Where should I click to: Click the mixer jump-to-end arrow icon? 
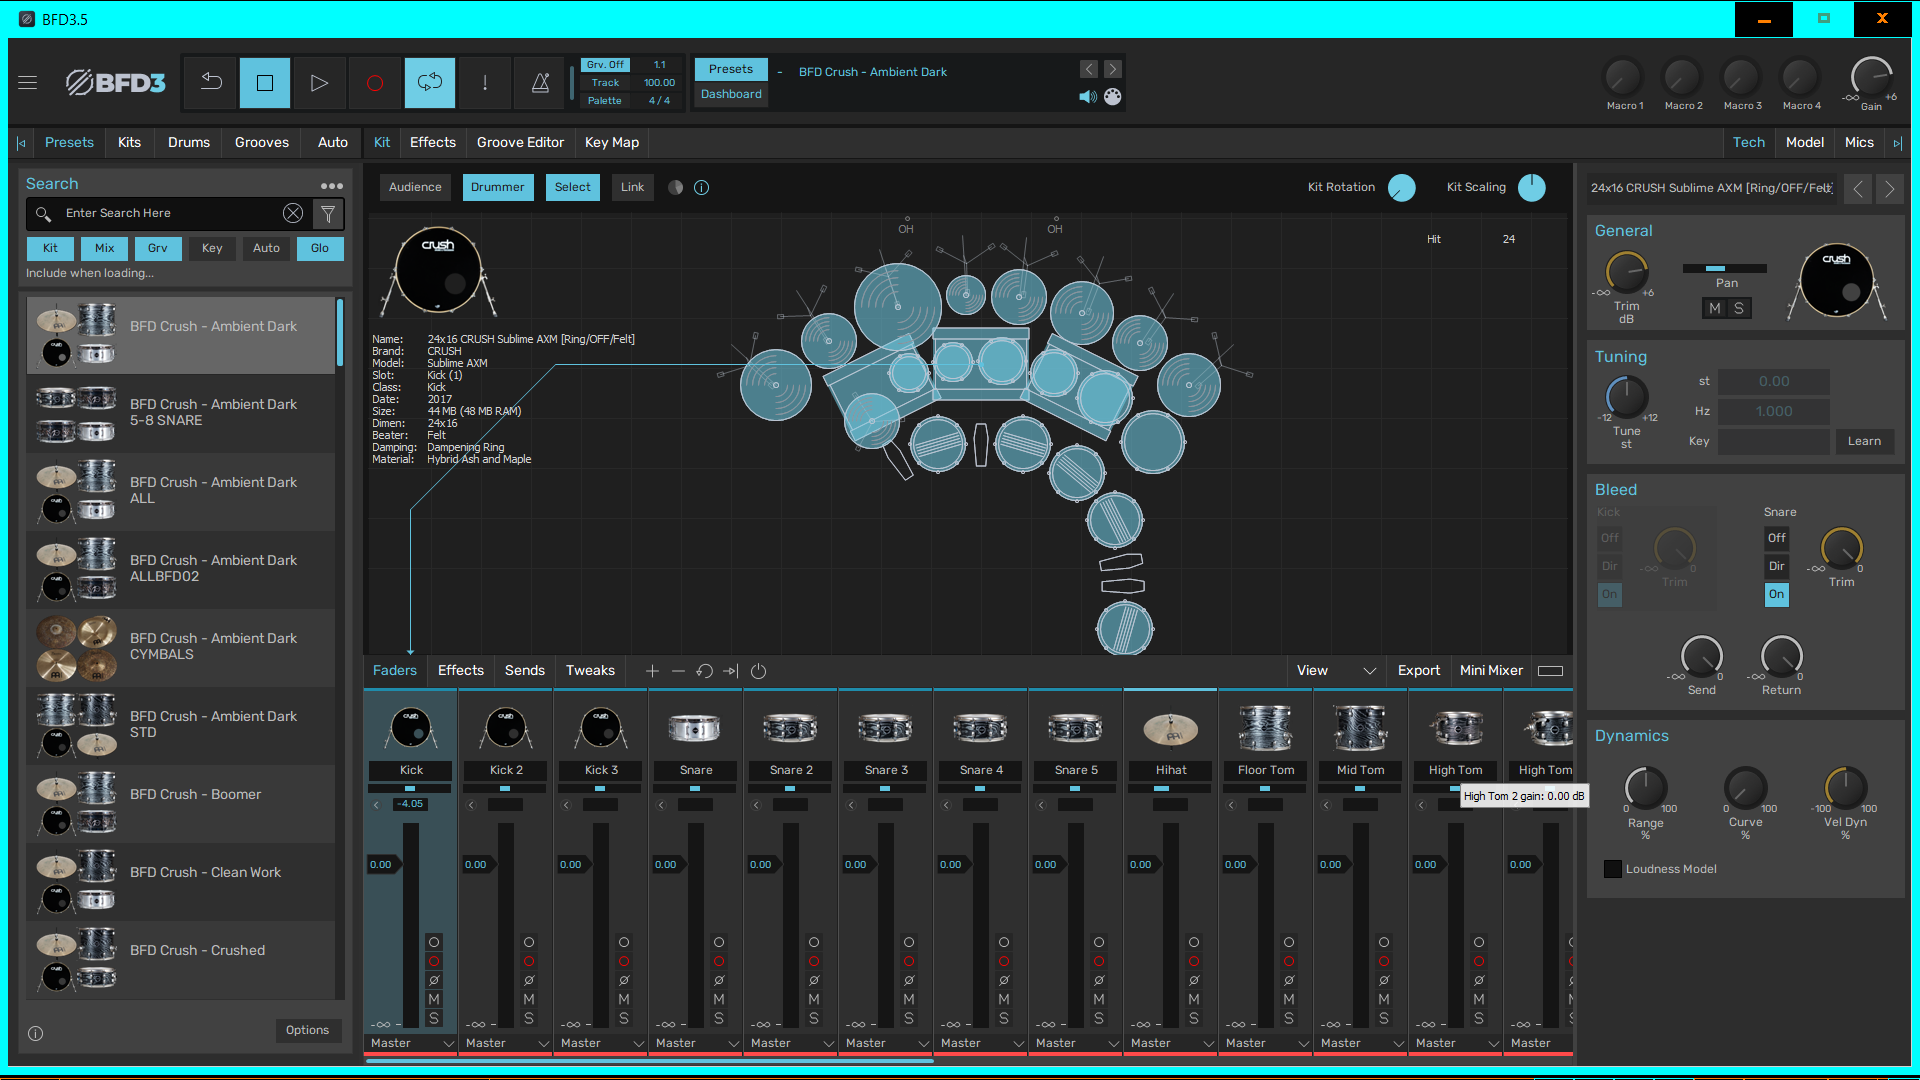pyautogui.click(x=731, y=671)
